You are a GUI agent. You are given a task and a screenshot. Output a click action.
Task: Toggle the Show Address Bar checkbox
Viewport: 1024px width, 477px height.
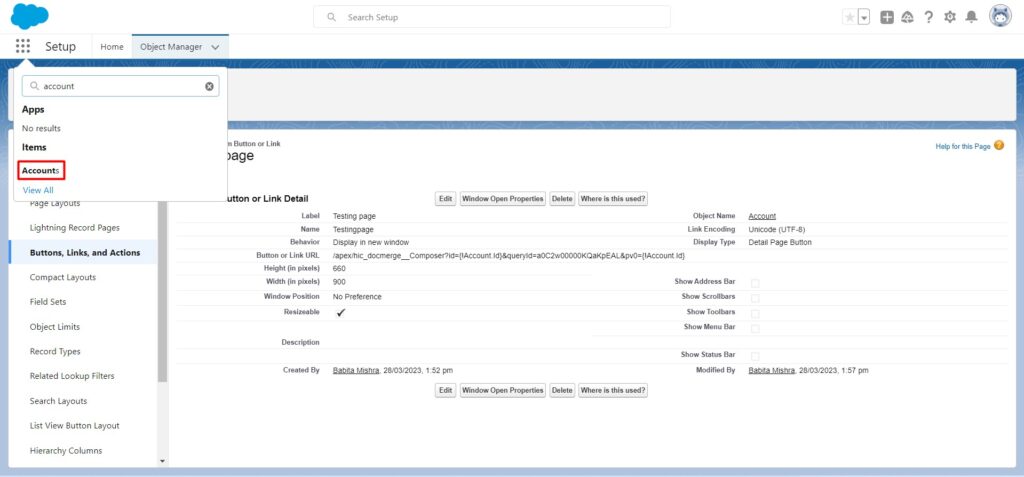pos(755,283)
